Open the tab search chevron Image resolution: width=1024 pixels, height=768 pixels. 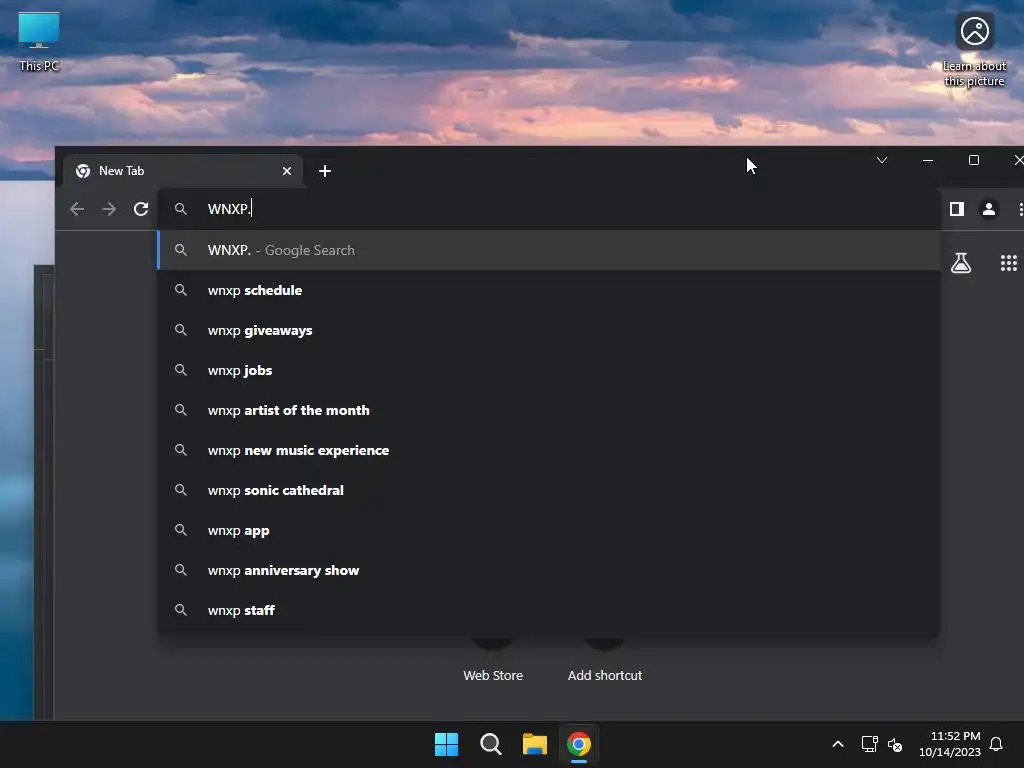tap(882, 160)
